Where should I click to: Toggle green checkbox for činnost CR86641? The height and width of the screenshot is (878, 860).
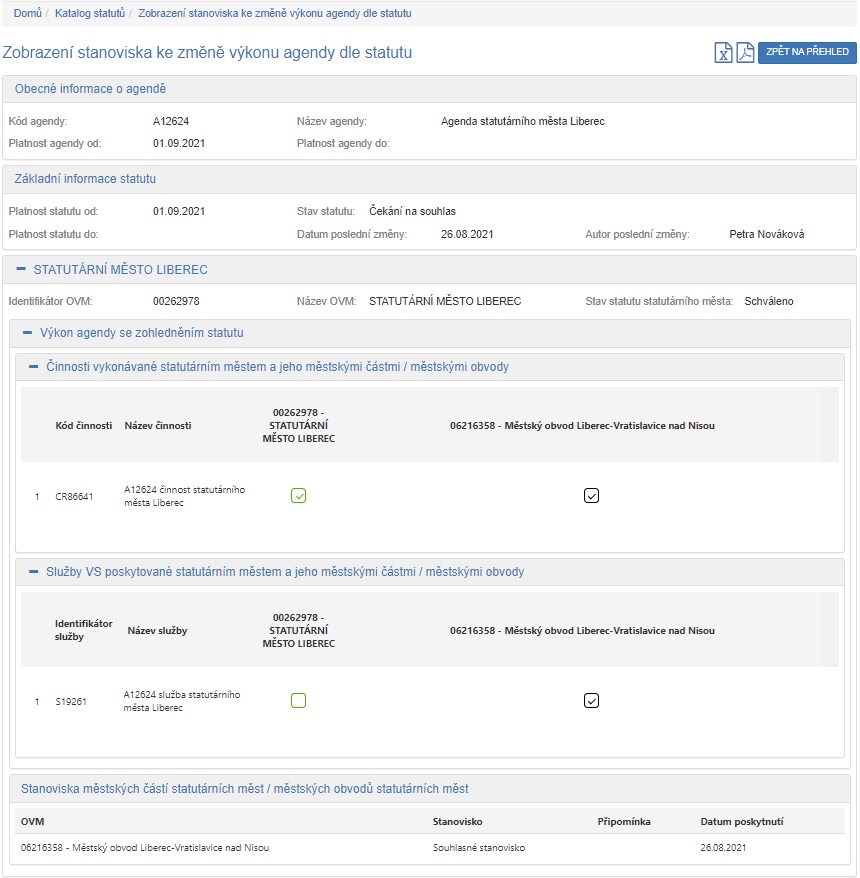(298, 495)
